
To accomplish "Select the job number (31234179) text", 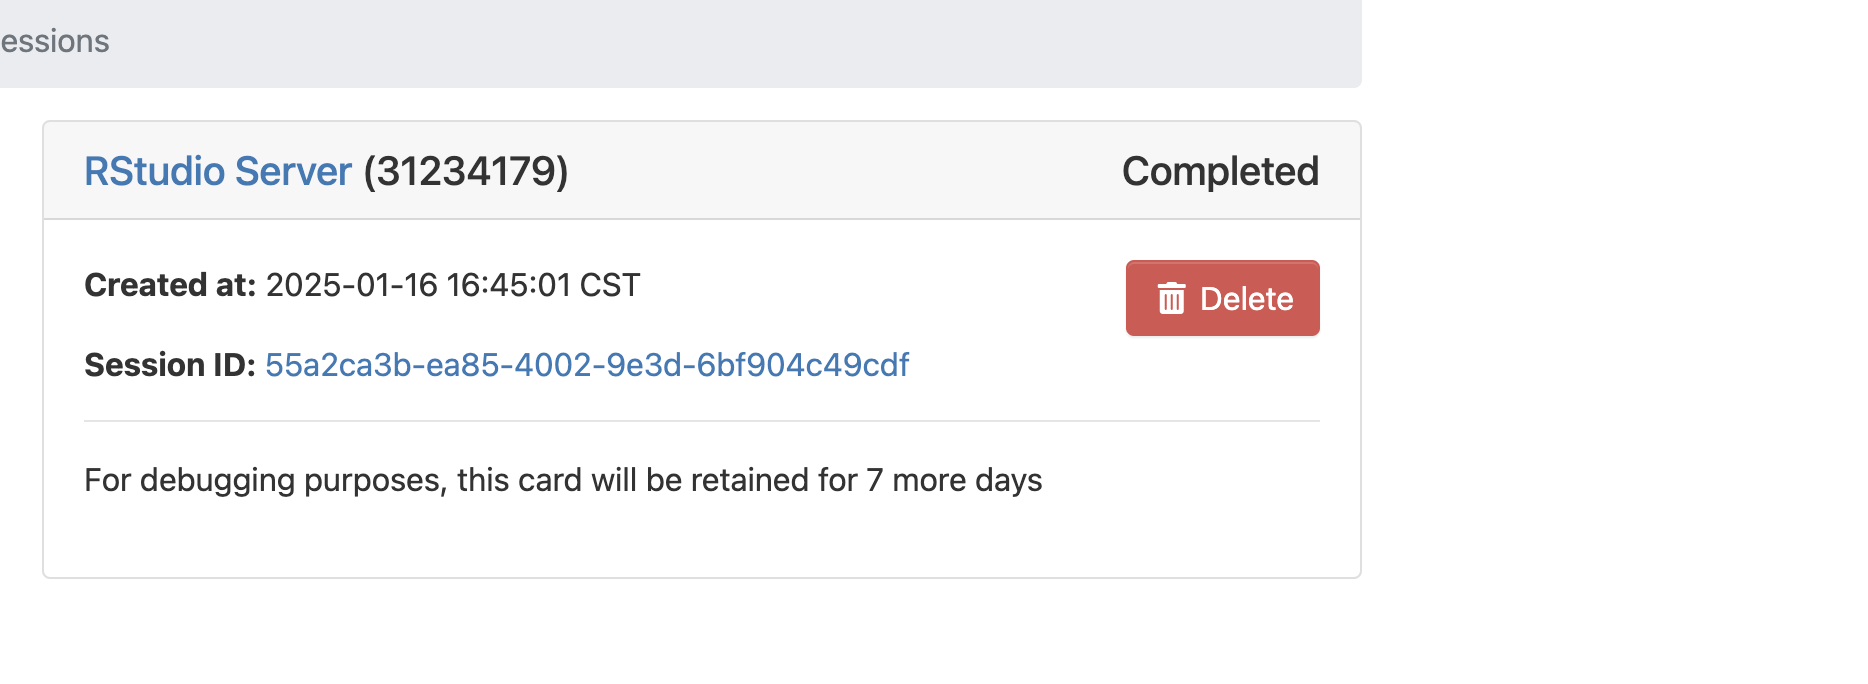I will click(x=466, y=171).
